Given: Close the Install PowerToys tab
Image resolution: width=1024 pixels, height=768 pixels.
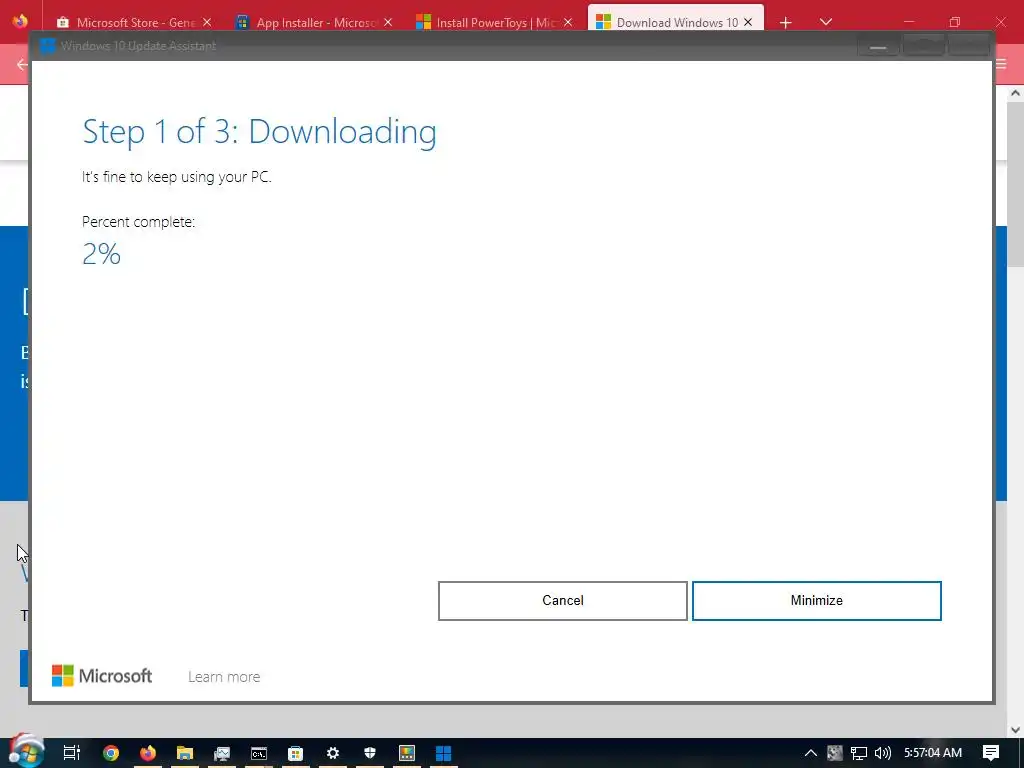Looking at the screenshot, I should (x=568, y=22).
